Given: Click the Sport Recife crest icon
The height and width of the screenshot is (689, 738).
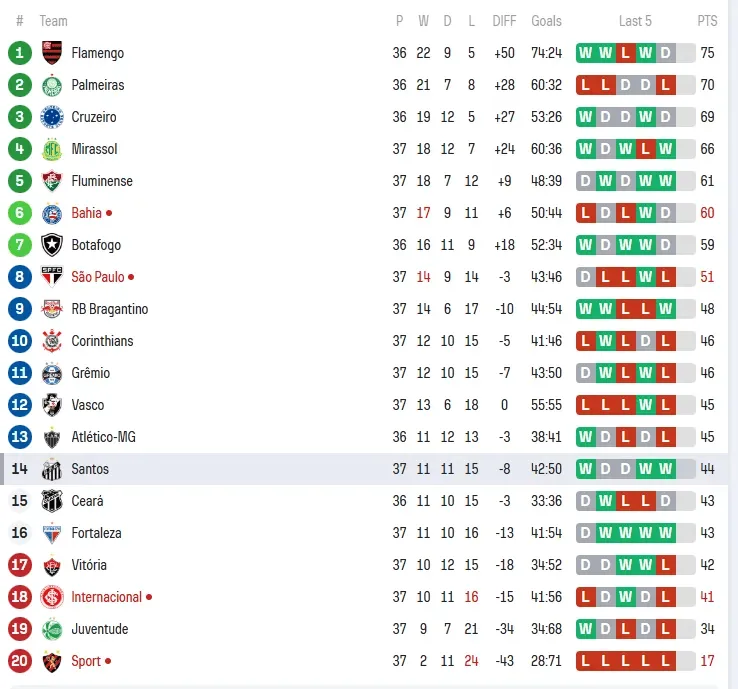Looking at the screenshot, I should point(52,661).
